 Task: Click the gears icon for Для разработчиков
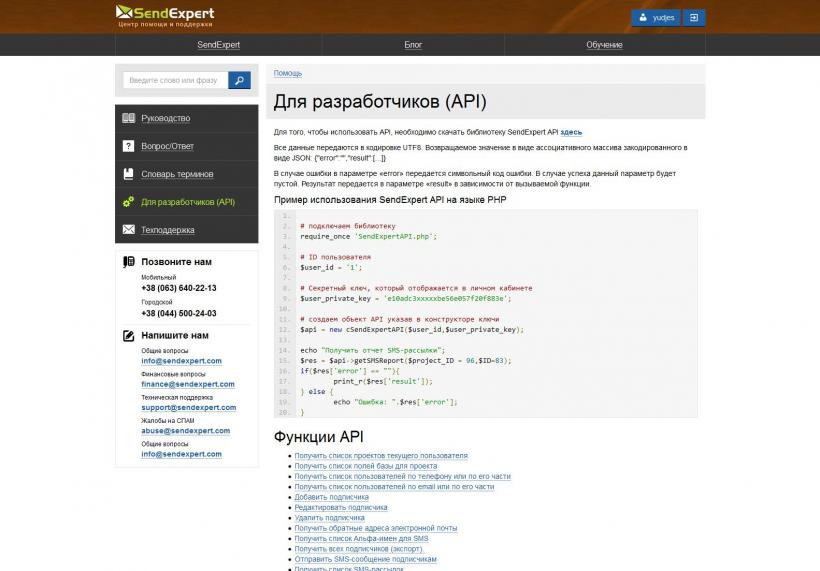pos(128,202)
